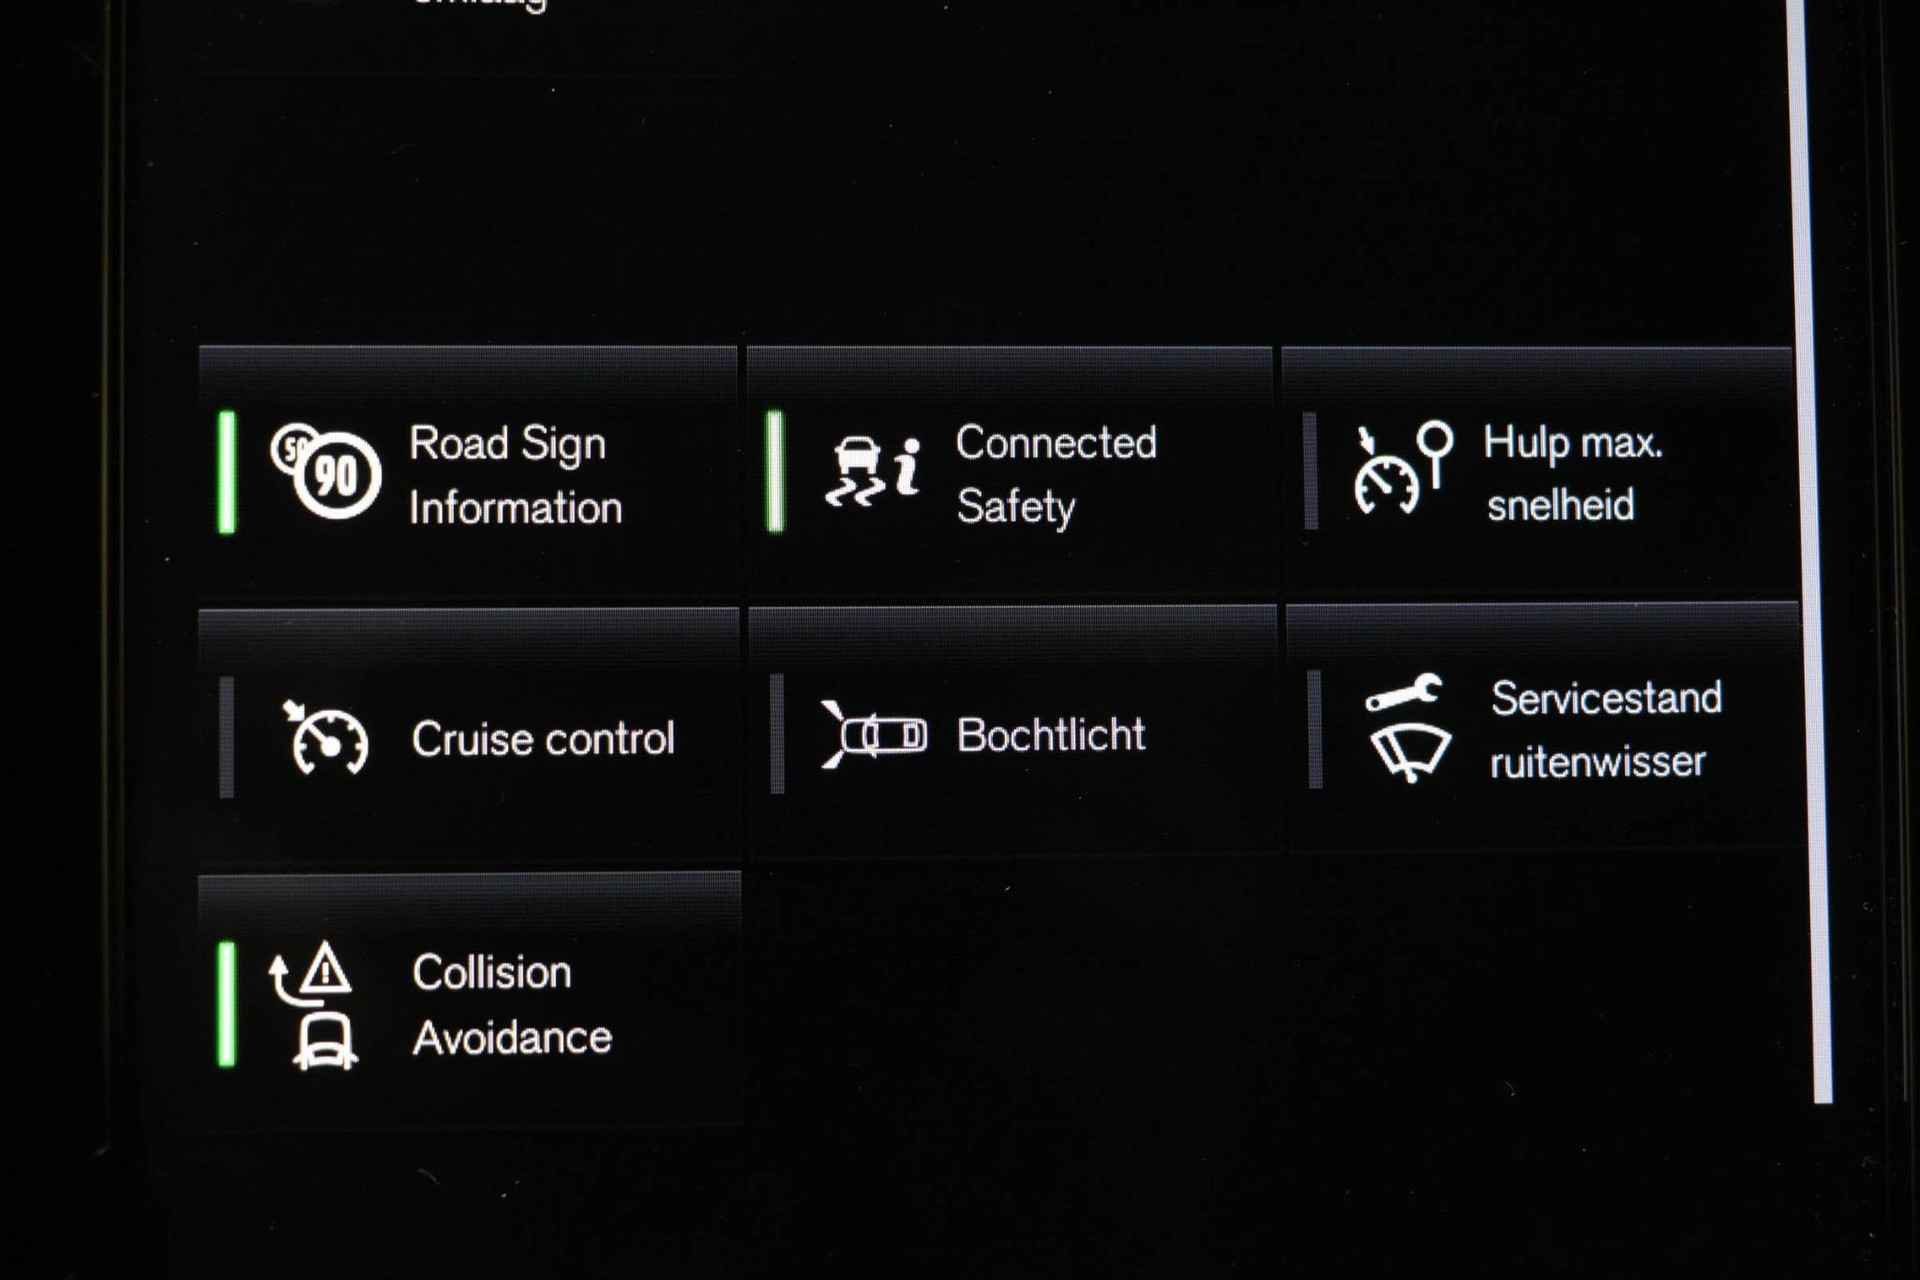
Task: Tap the Hulp max. snelheid speedometer icon
Action: (x=1404, y=468)
